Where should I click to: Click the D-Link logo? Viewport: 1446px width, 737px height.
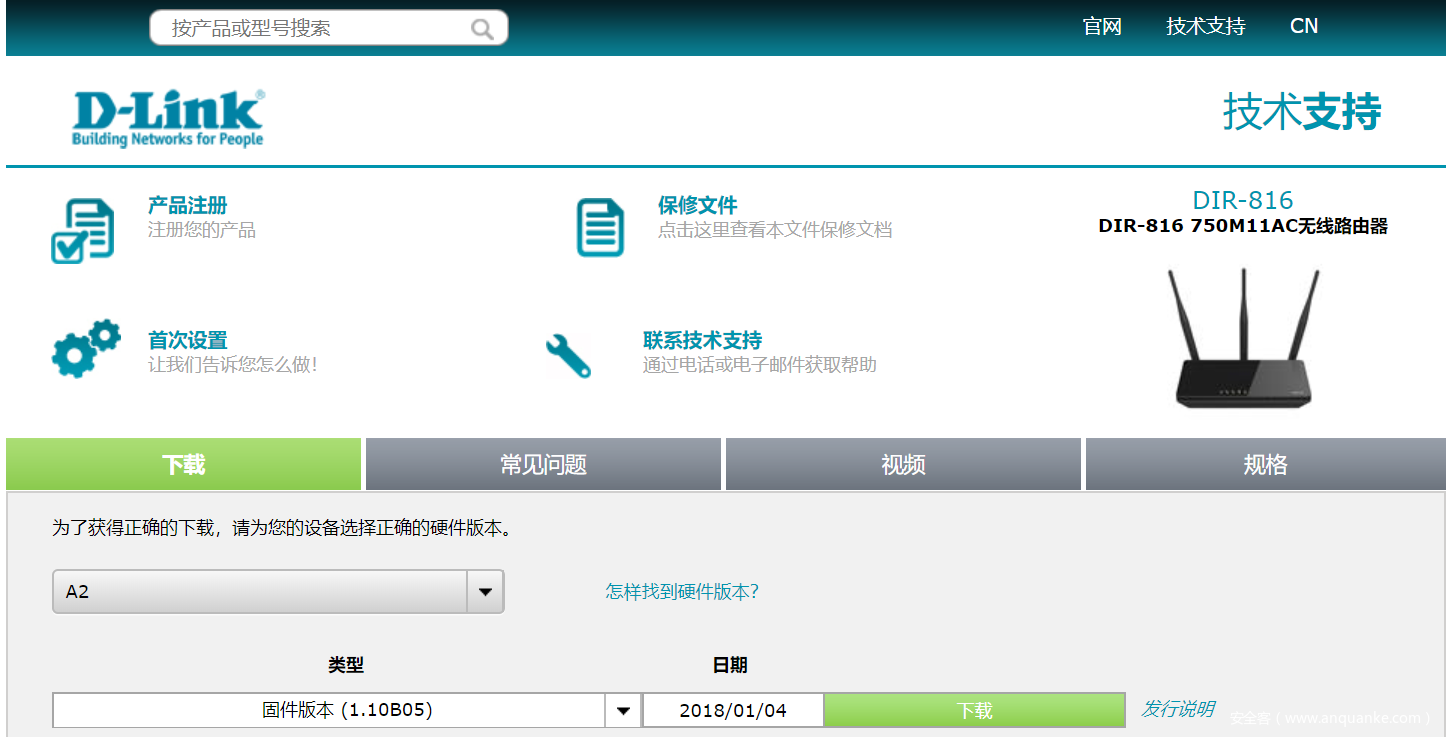pos(168,119)
